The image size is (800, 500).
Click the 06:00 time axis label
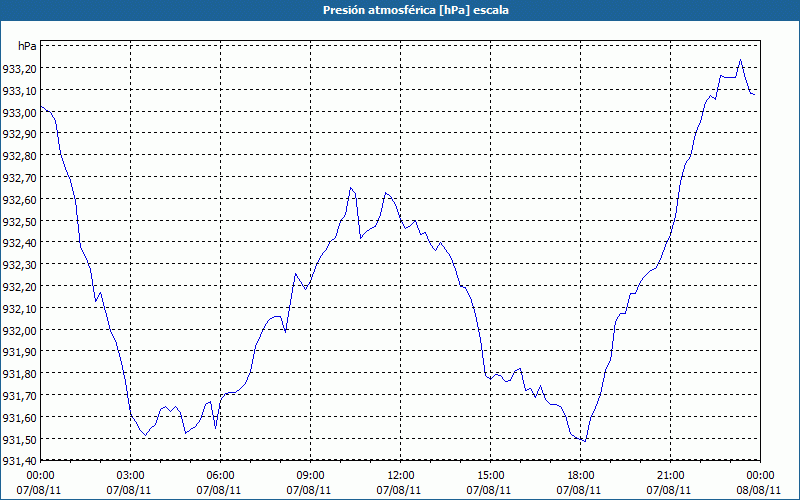(x=220, y=476)
